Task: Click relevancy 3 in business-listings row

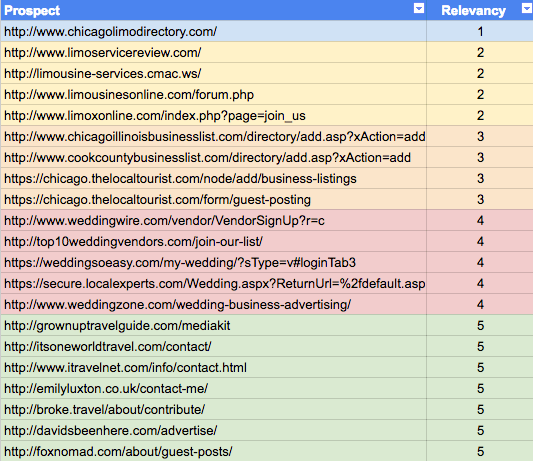Action: (x=480, y=178)
